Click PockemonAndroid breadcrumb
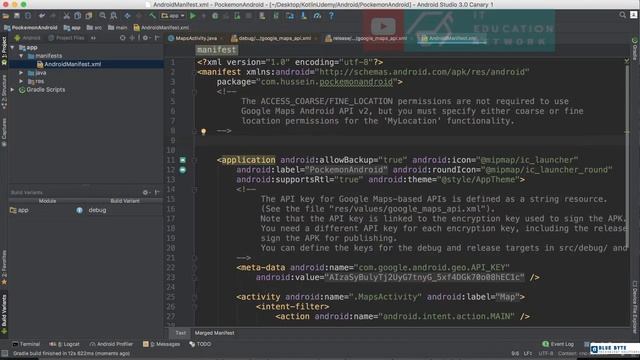Screen dimensions: 640x360 (x=31, y=28)
